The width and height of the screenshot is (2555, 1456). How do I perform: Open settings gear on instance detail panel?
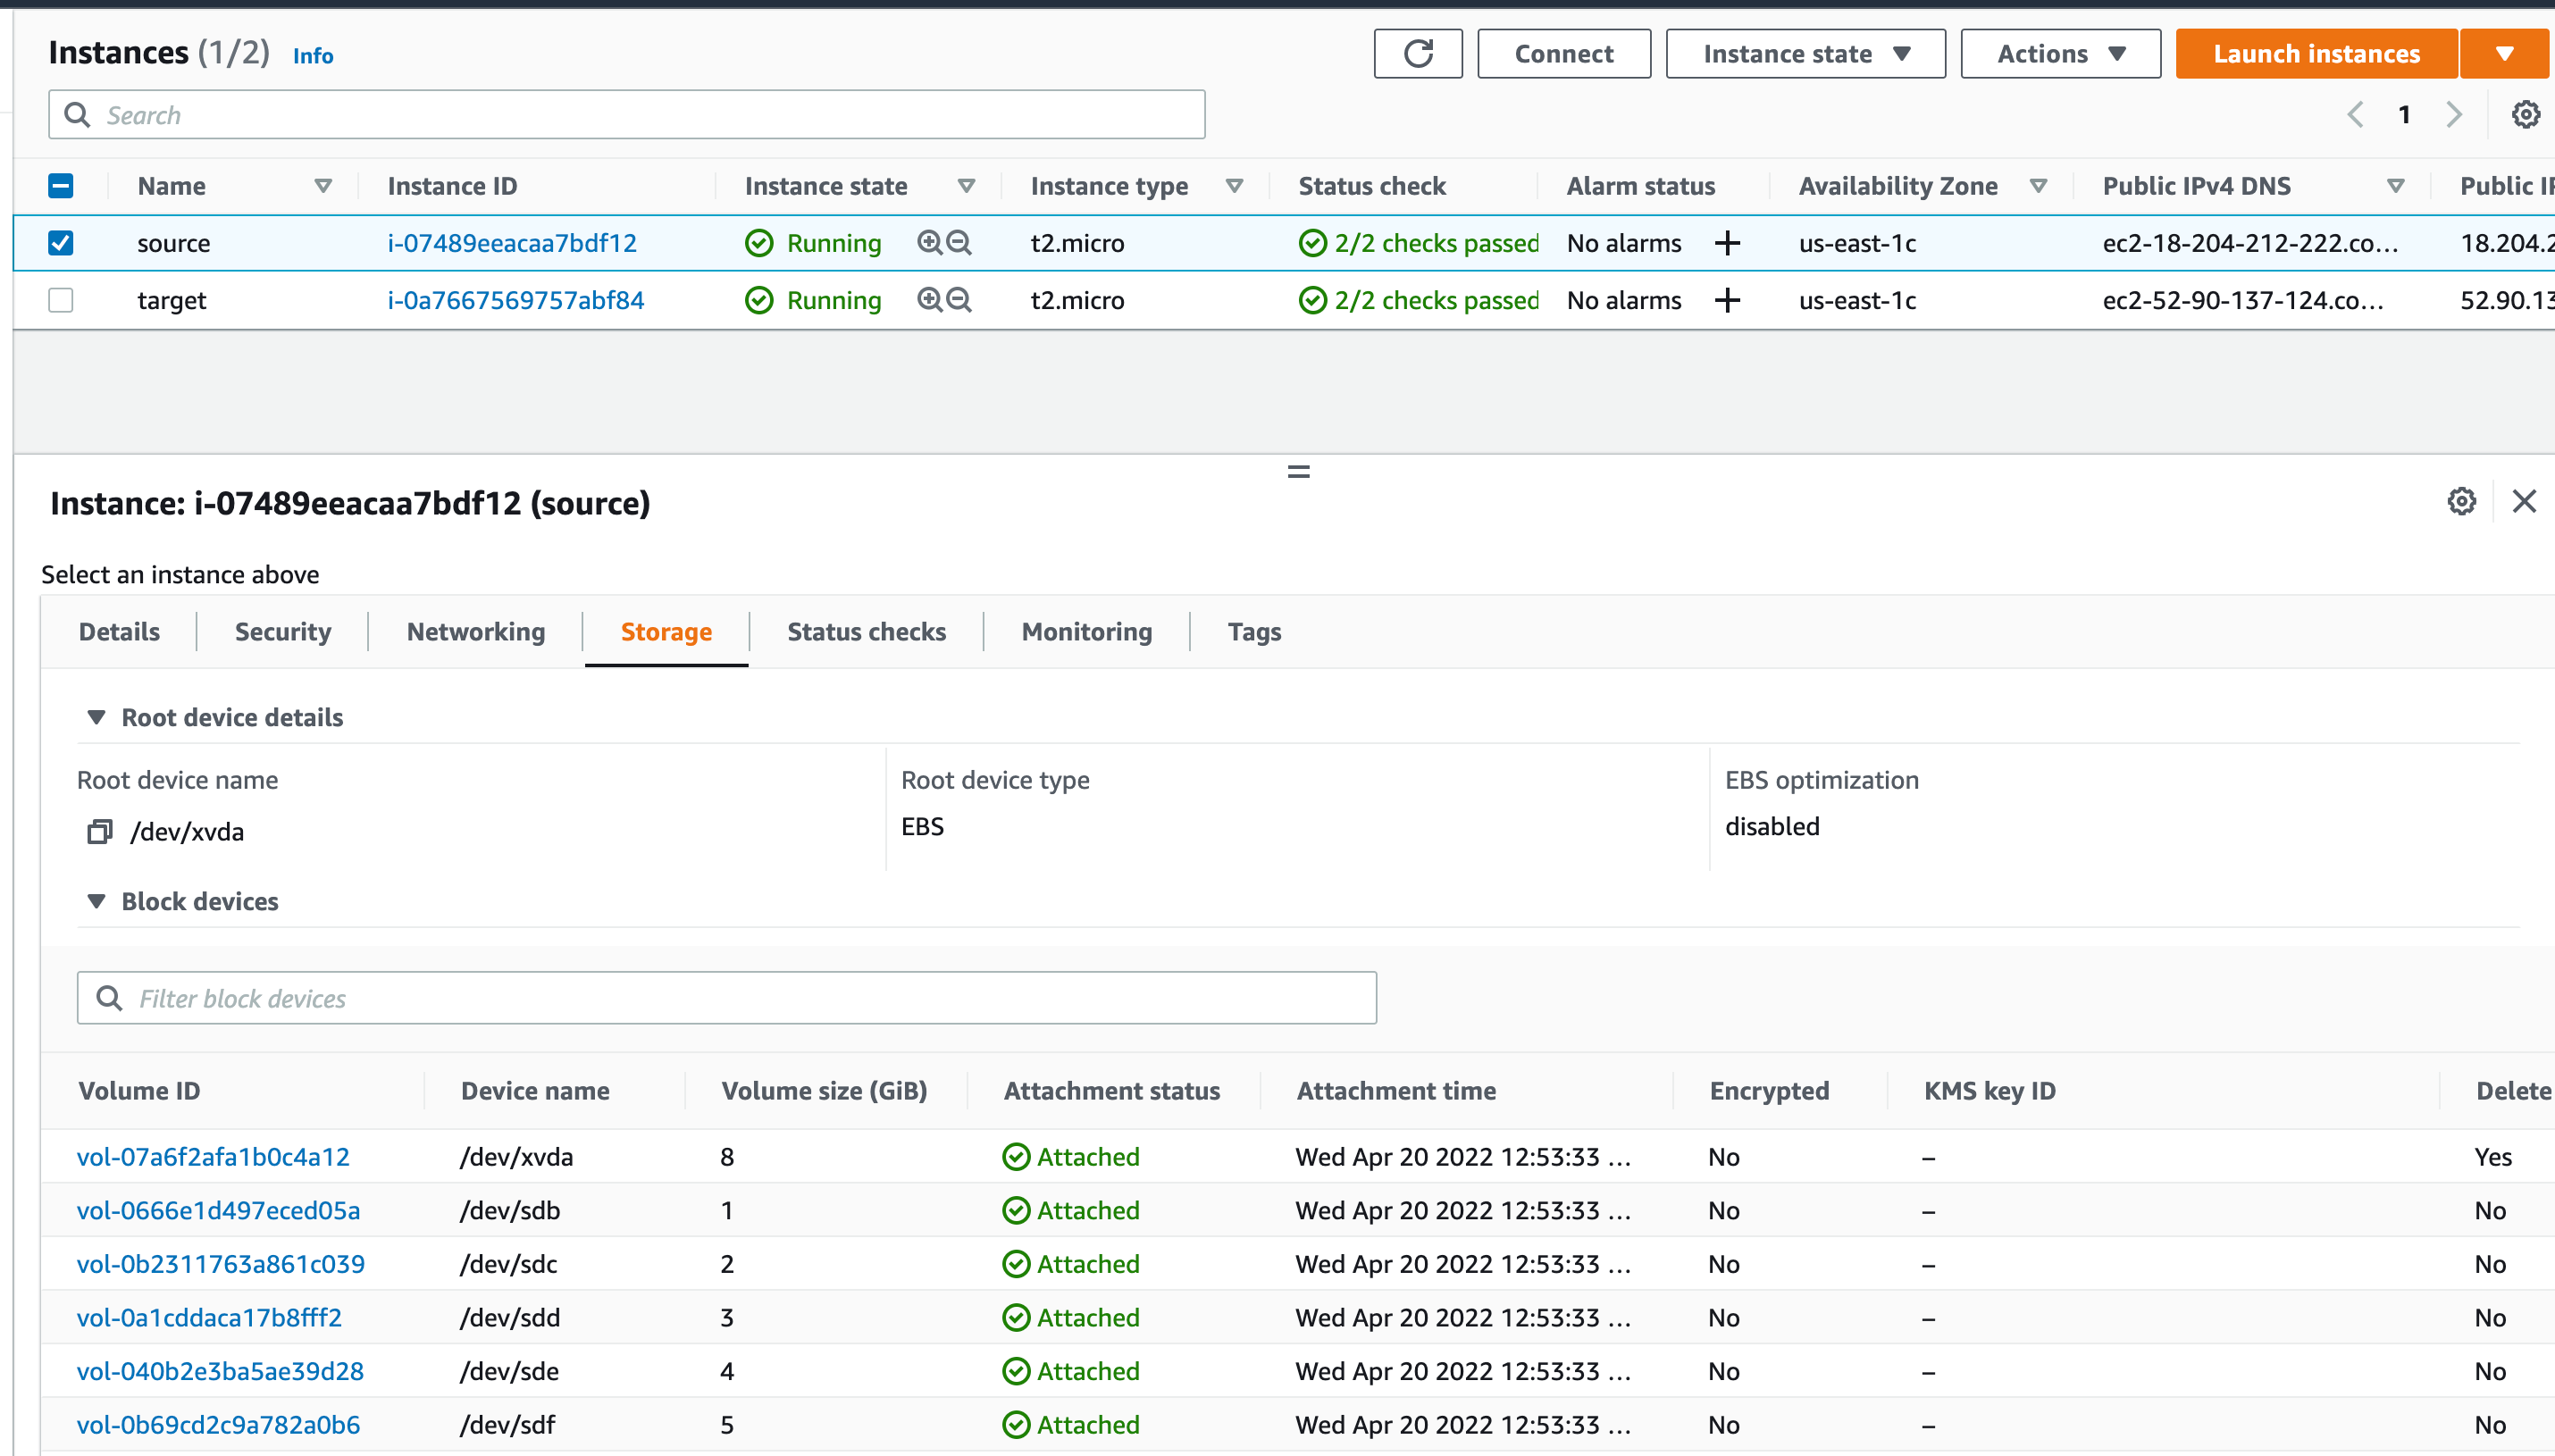pyautogui.click(x=2460, y=501)
